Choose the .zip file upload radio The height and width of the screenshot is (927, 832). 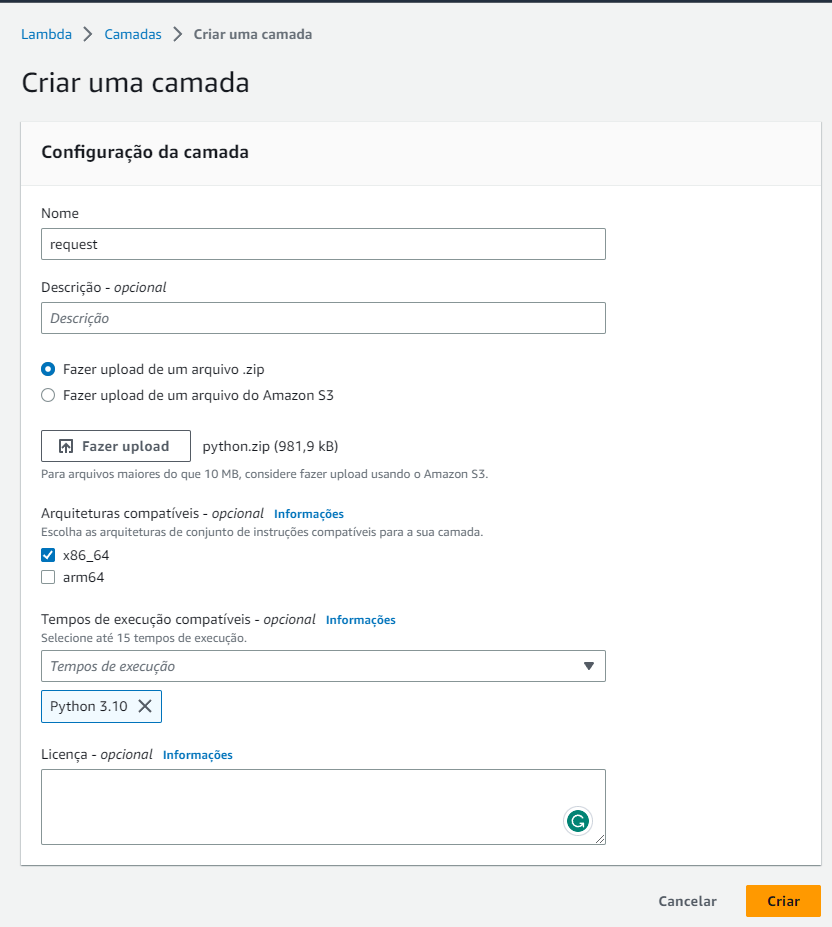click(x=48, y=369)
